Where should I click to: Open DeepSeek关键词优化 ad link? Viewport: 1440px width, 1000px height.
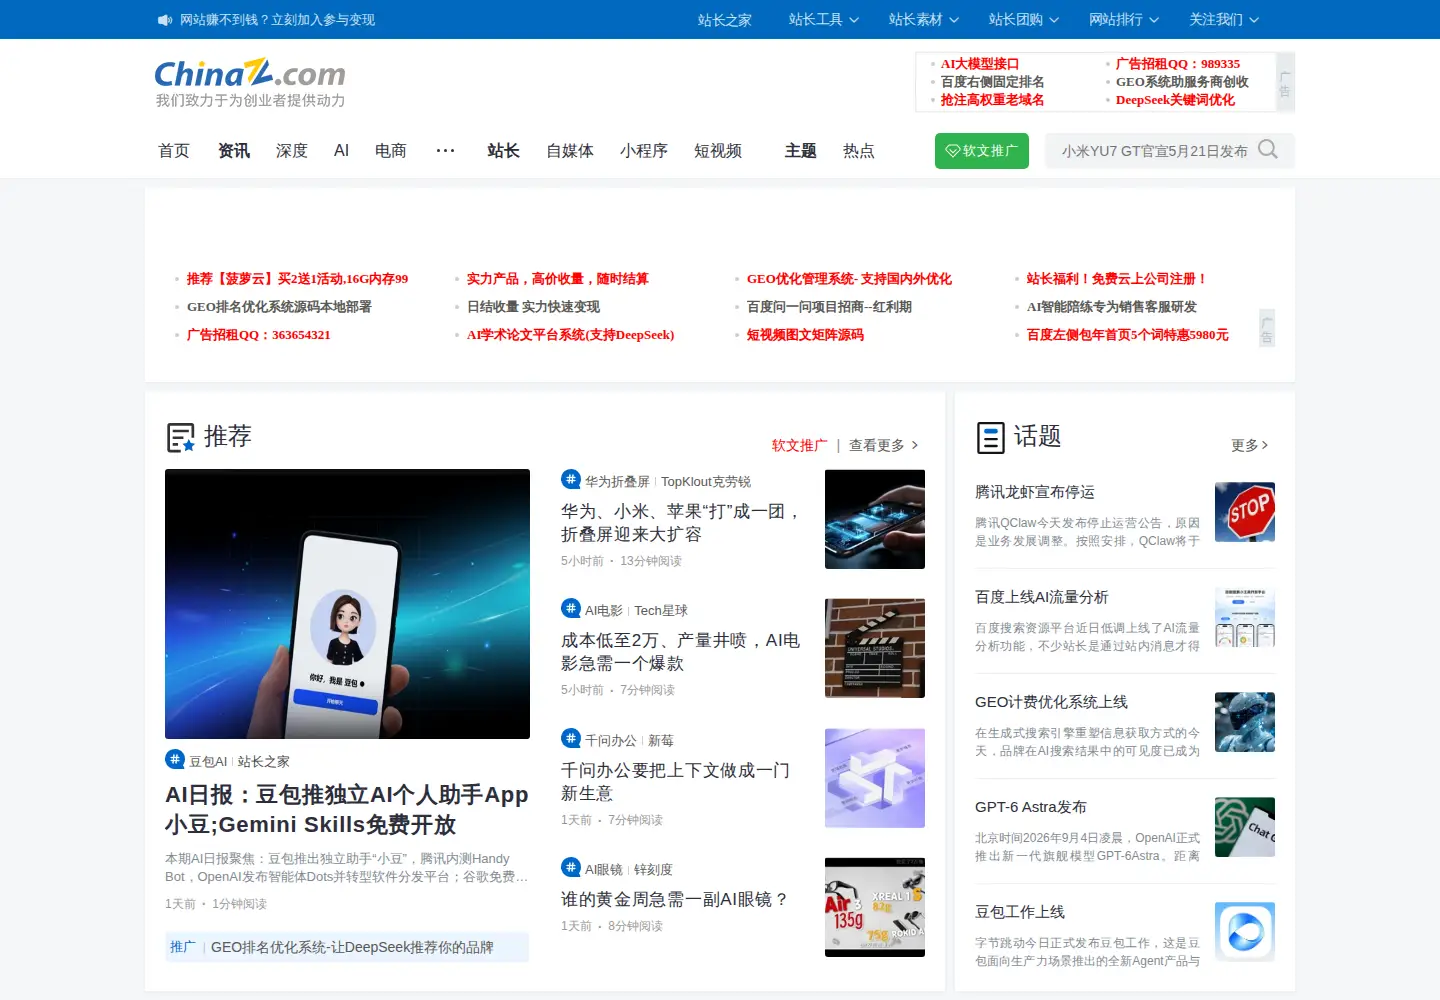(x=1175, y=99)
